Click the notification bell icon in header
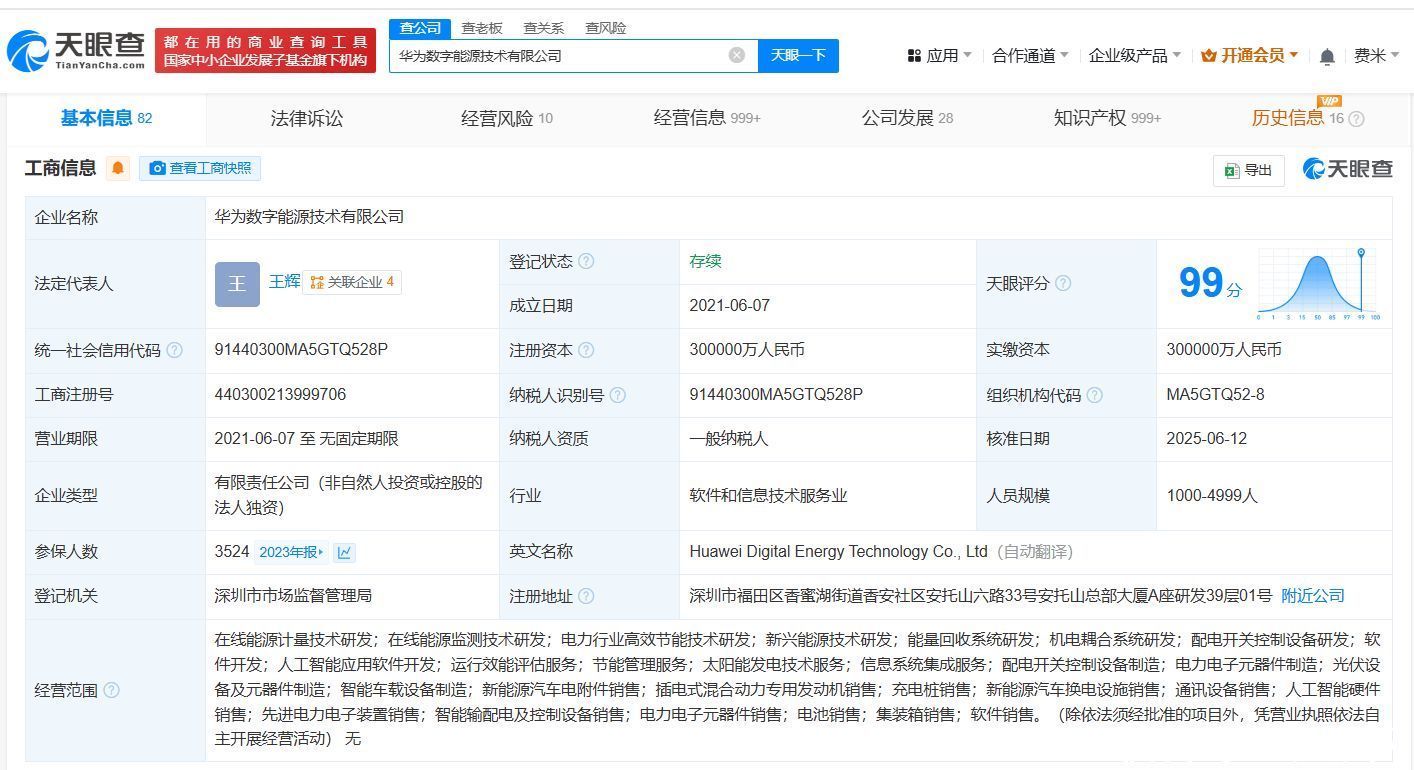This screenshot has width=1414, height=770. point(1327,57)
